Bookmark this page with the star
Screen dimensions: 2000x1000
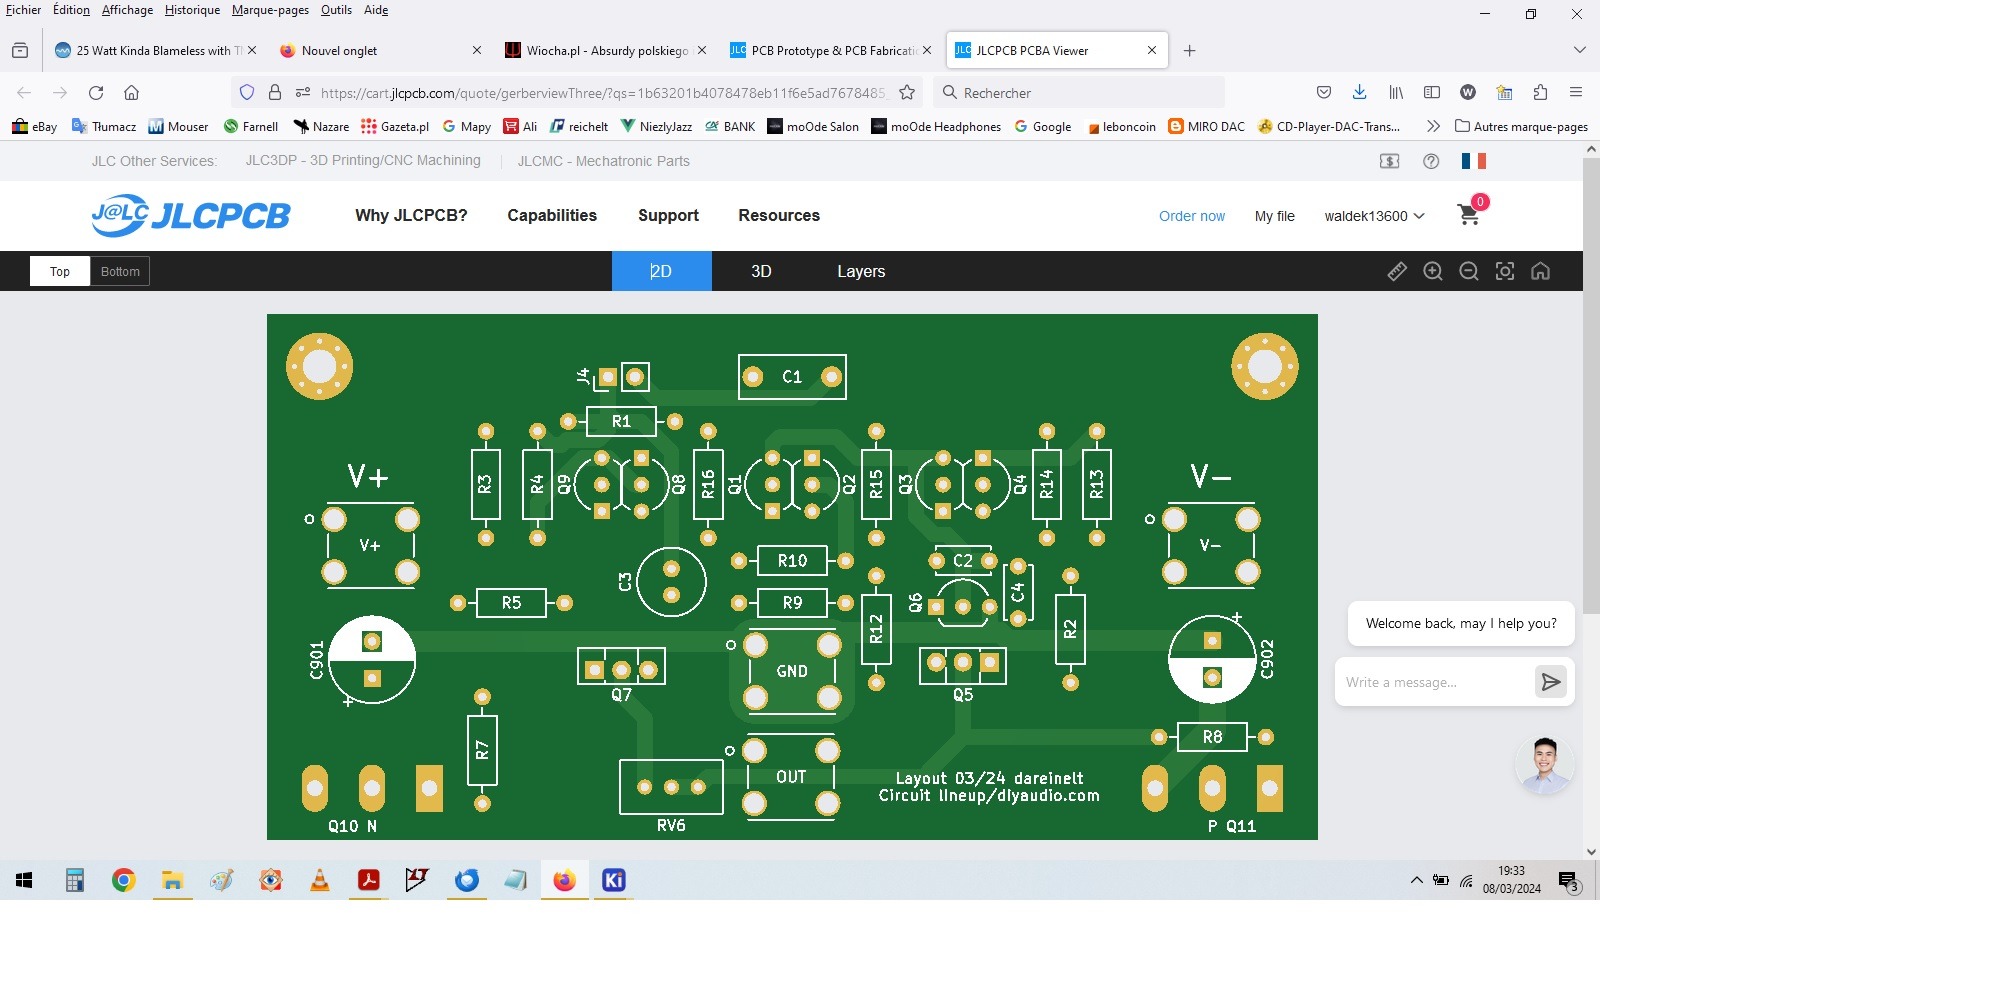(x=907, y=92)
